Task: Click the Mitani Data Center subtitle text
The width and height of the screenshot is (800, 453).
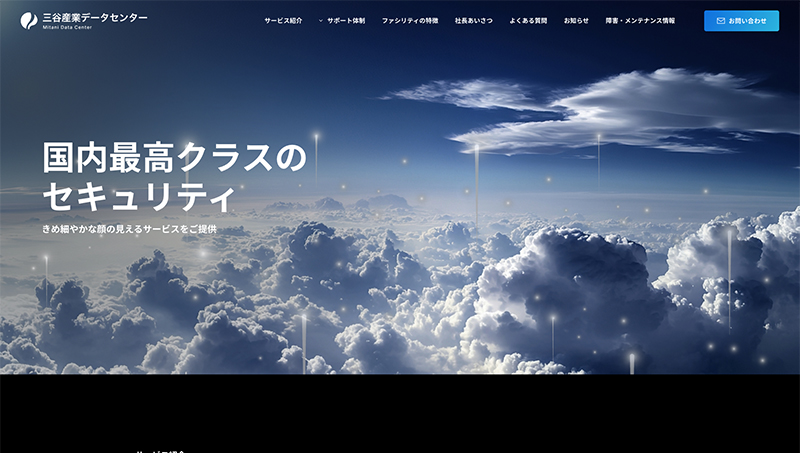Action: (x=67, y=28)
